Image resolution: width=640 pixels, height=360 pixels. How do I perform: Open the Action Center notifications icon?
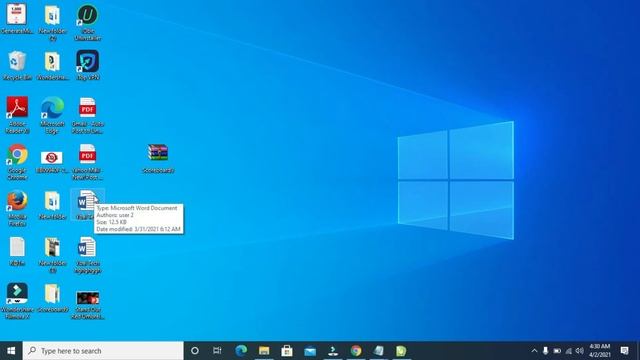click(x=624, y=351)
